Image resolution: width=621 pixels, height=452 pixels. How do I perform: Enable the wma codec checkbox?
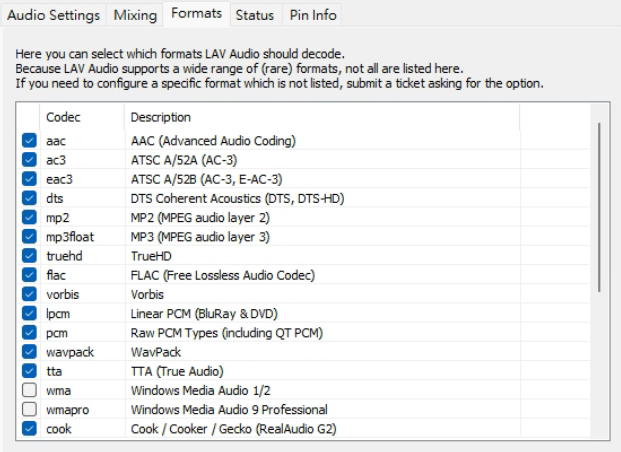pyautogui.click(x=29, y=391)
